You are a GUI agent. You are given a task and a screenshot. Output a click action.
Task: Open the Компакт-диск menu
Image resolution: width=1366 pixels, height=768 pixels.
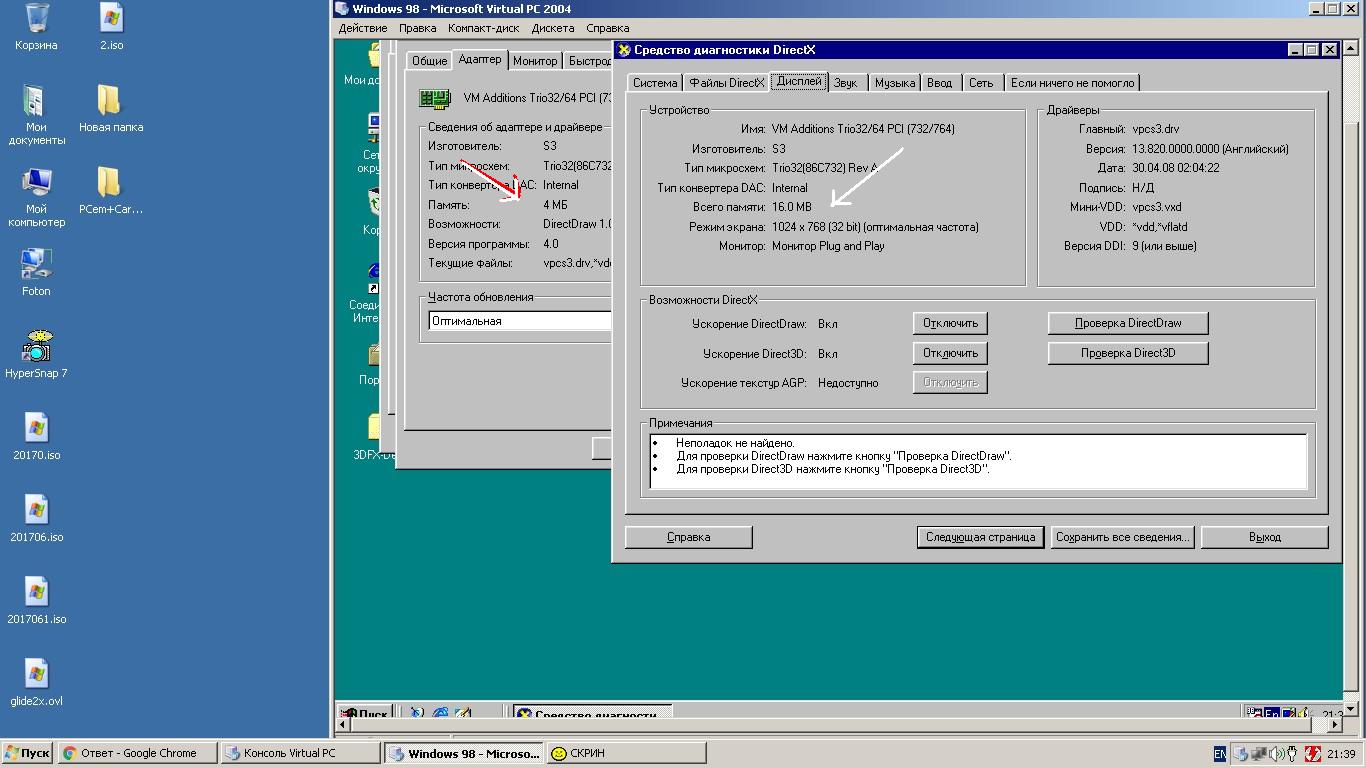point(484,28)
